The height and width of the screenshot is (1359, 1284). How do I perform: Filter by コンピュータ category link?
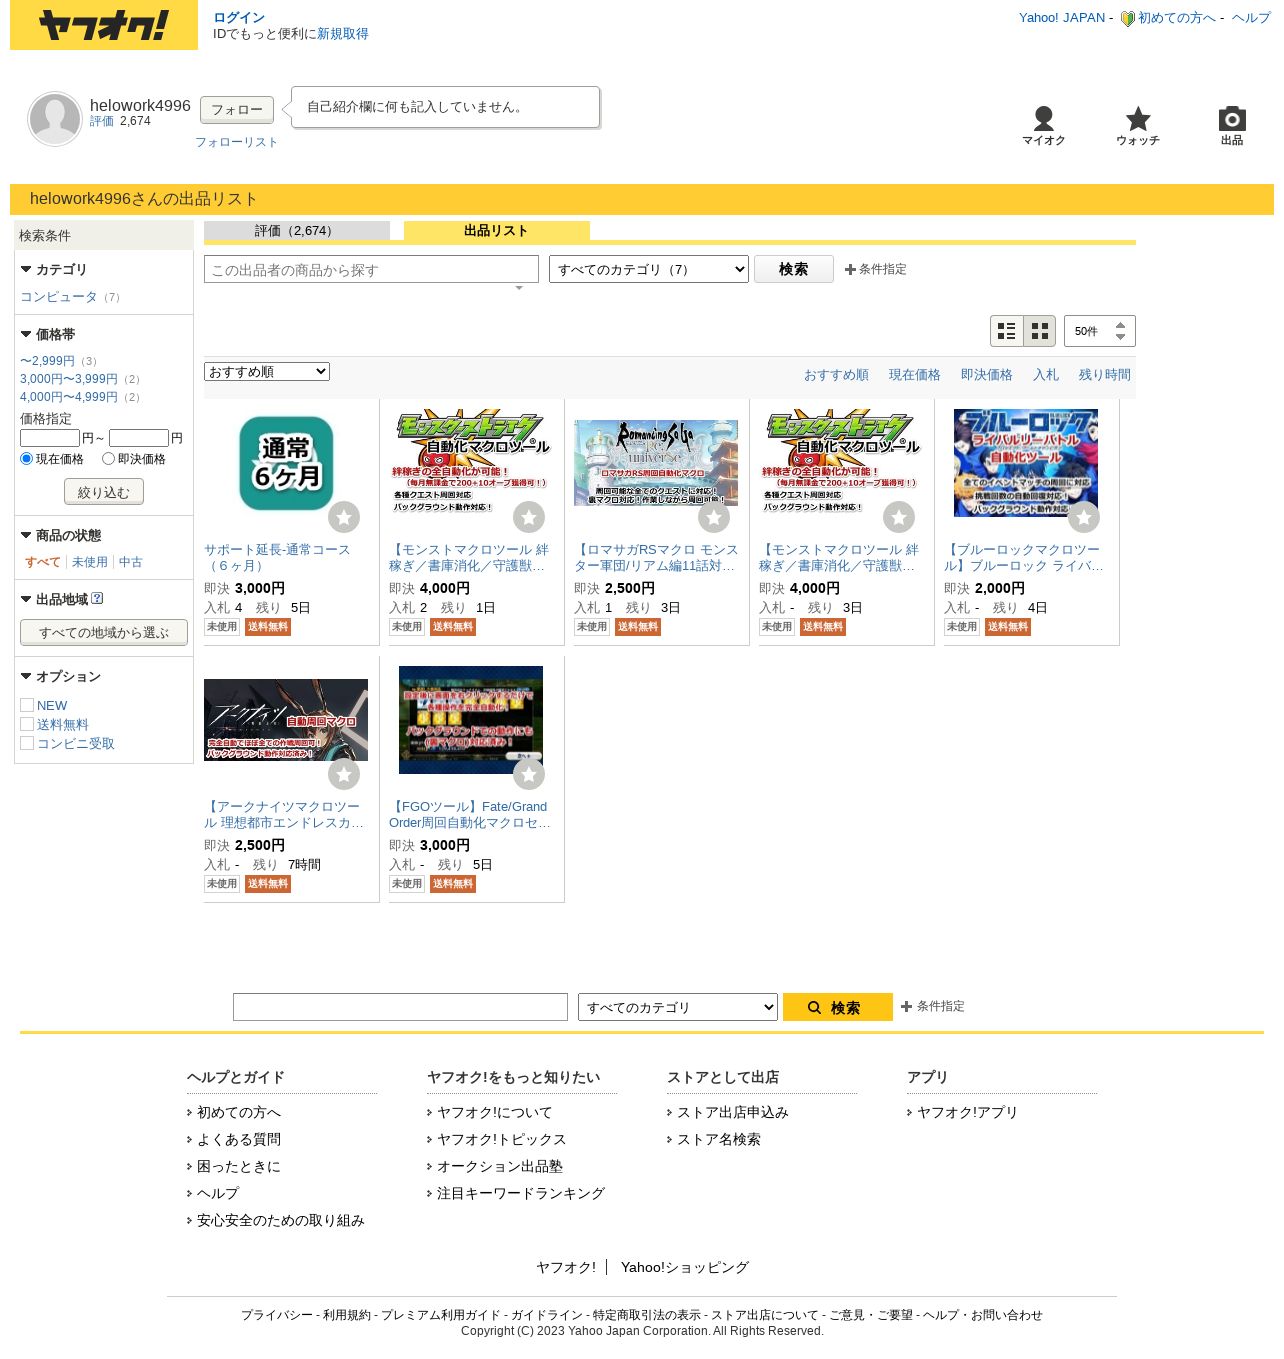coord(59,297)
